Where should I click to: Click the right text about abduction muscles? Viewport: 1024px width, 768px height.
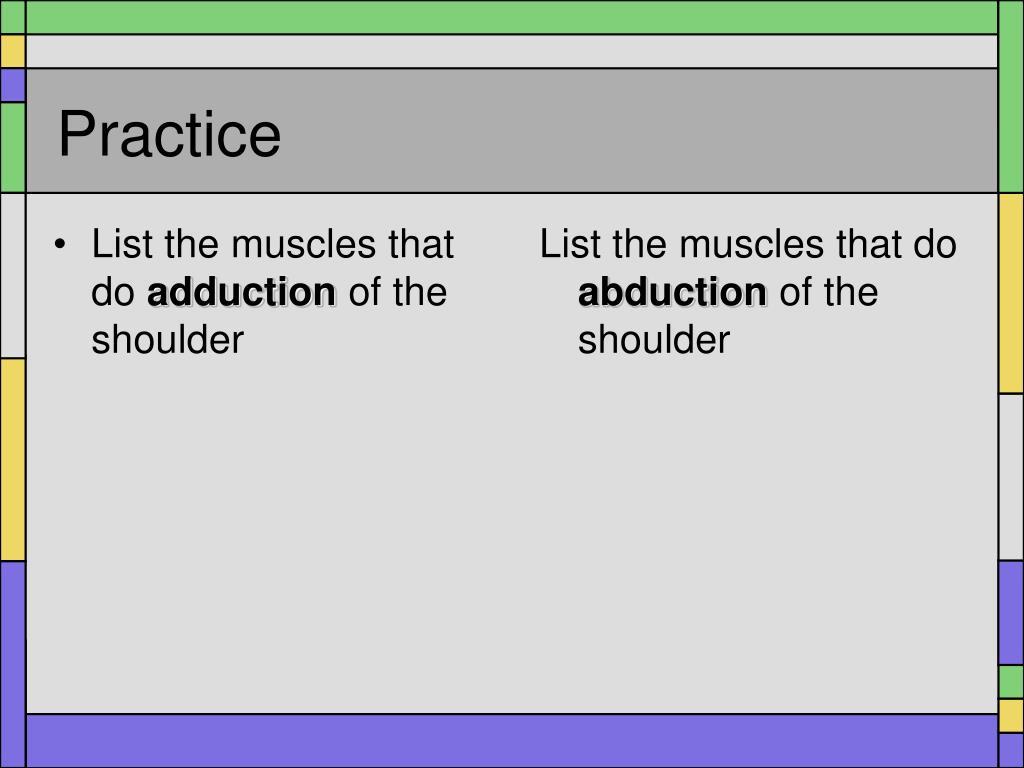748,291
